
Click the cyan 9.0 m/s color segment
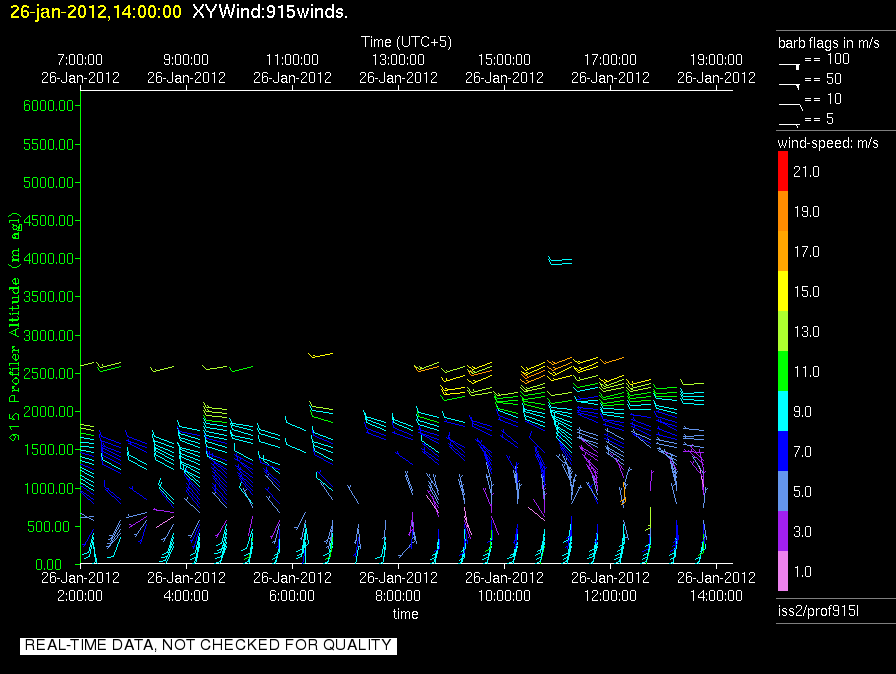click(783, 411)
